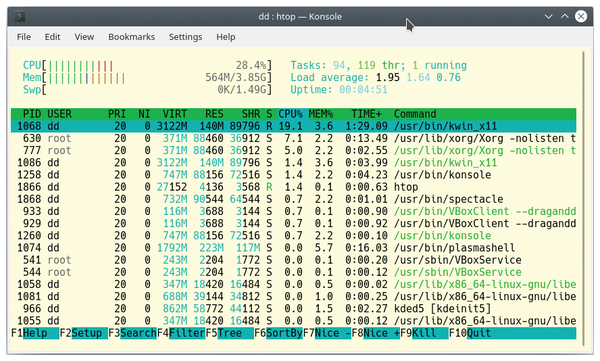Click the F9 Kill button

point(424,333)
